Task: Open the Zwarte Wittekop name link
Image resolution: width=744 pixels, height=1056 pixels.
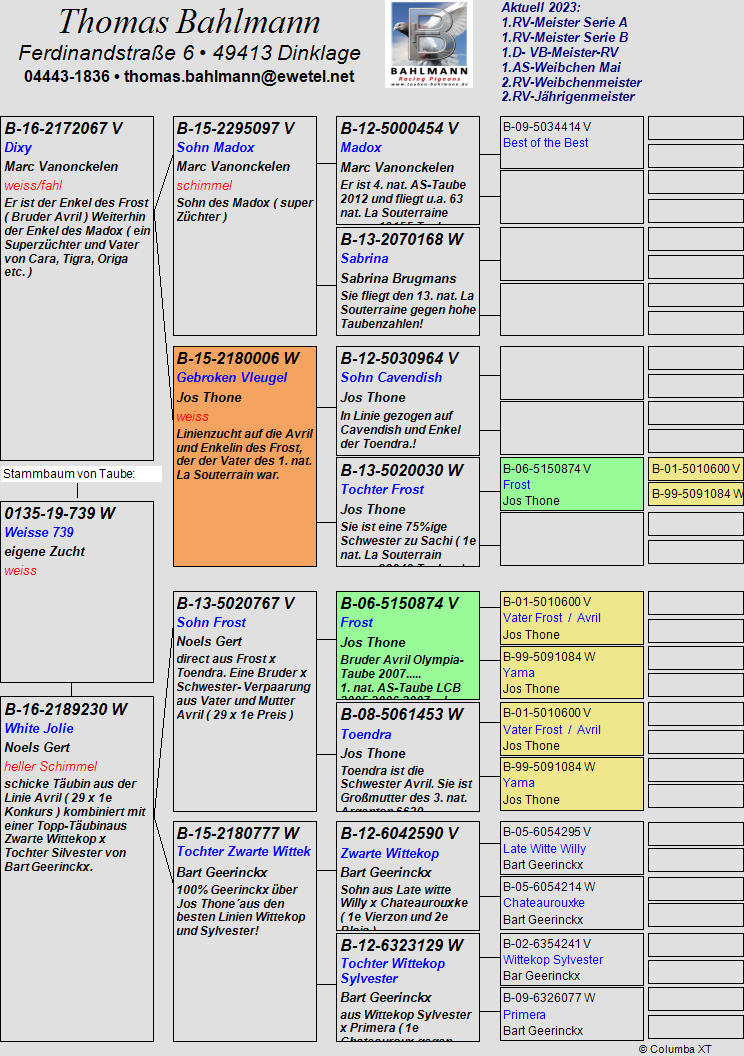Action: 389,854
